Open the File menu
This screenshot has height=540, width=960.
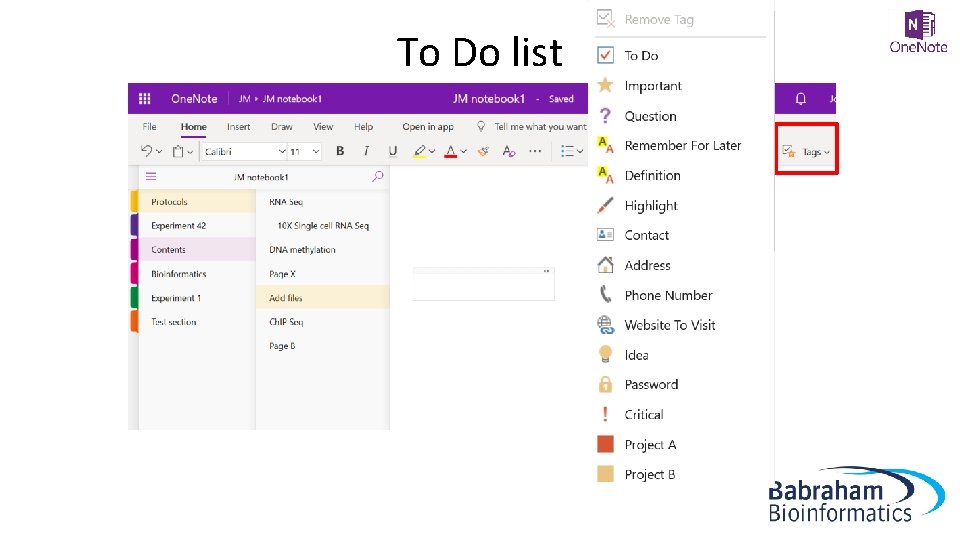[x=149, y=127]
